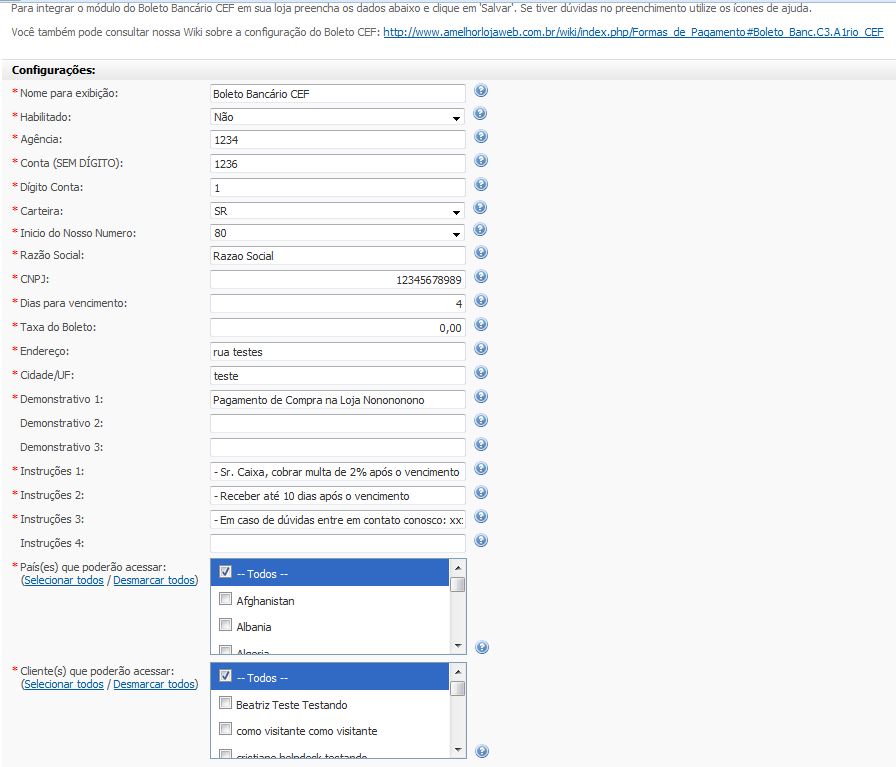The height and width of the screenshot is (767, 896).
Task: Expand the Carteira dropdown
Action: point(337,211)
